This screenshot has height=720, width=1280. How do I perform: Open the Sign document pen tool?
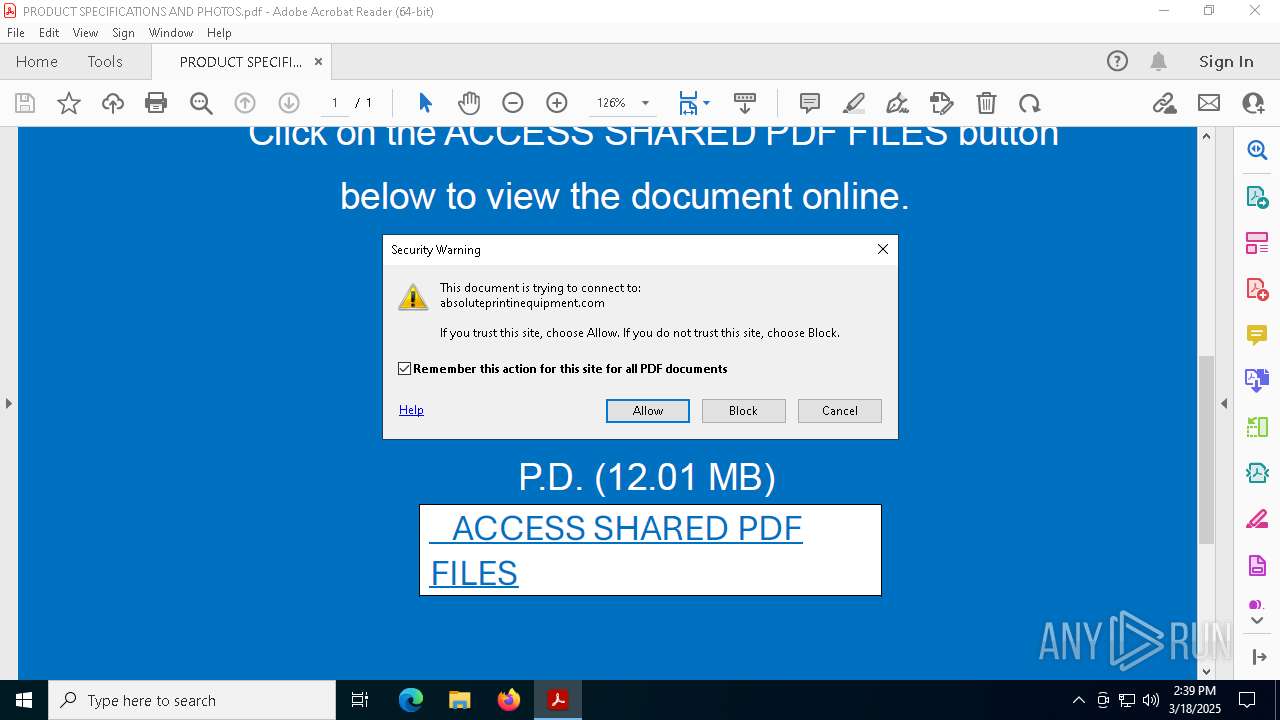coord(898,103)
